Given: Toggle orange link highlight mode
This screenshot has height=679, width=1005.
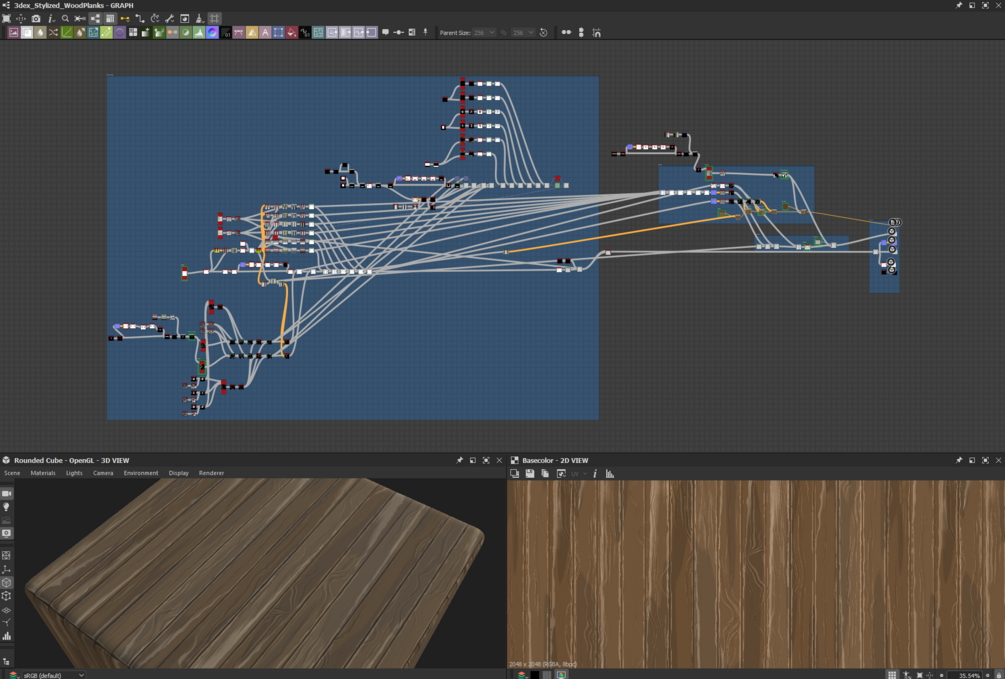Looking at the screenshot, I should click(125, 19).
